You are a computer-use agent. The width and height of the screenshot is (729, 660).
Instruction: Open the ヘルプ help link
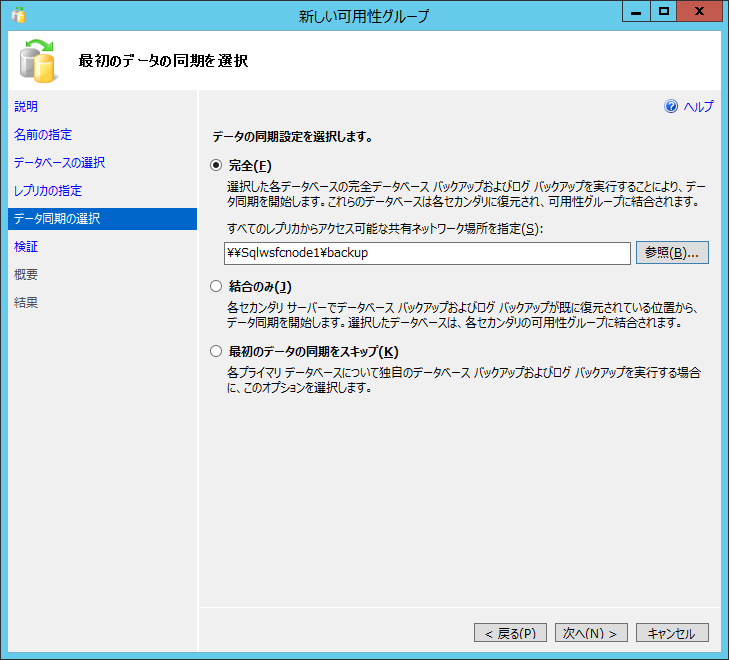(x=698, y=107)
